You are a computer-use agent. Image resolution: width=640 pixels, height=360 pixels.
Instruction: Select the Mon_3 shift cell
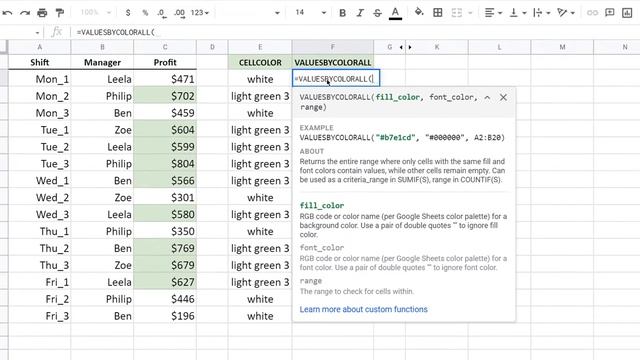point(40,113)
